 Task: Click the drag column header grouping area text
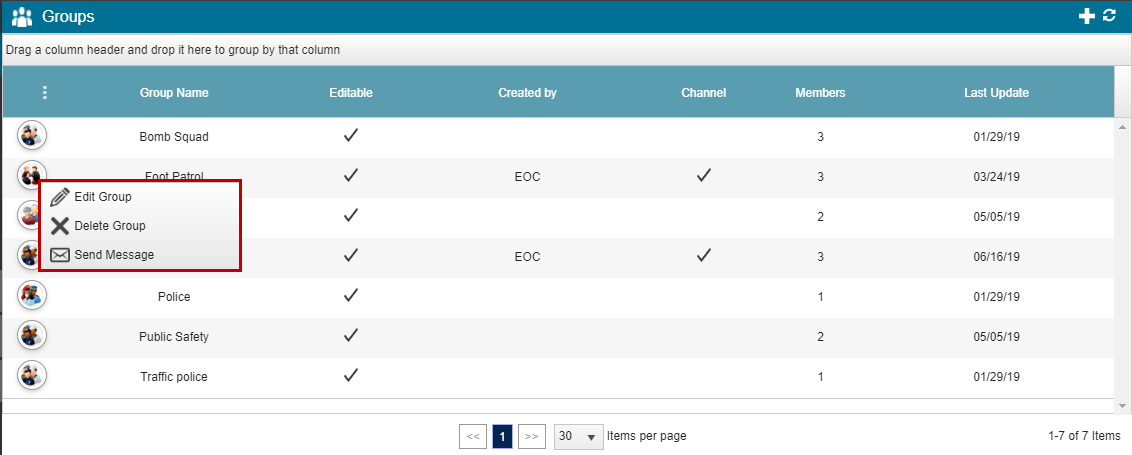coord(173,51)
